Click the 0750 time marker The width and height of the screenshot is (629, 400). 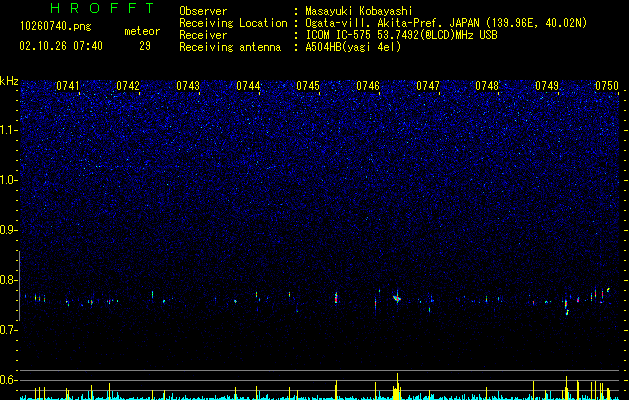pyautogui.click(x=607, y=86)
